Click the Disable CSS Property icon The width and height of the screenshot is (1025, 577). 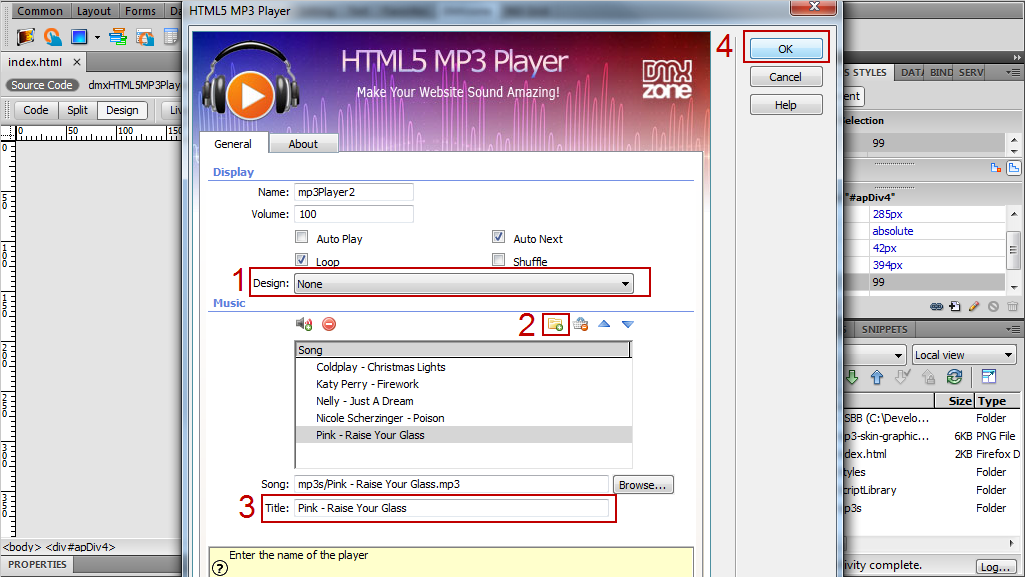994,306
